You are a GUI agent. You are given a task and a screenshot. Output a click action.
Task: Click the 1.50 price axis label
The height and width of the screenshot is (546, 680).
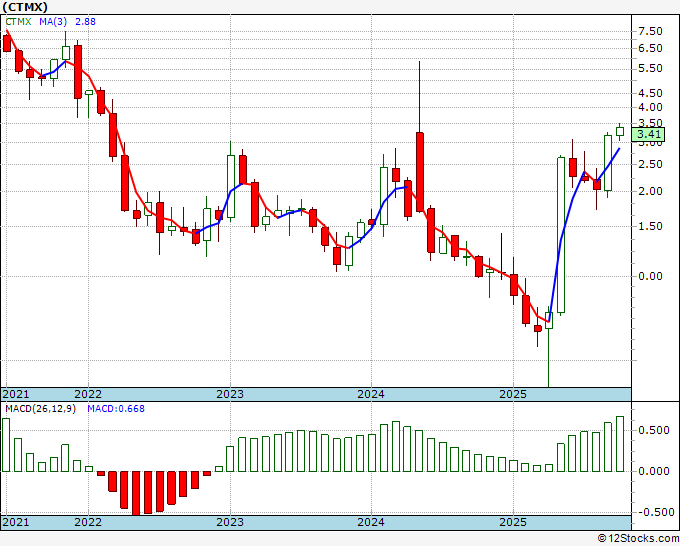click(x=650, y=226)
